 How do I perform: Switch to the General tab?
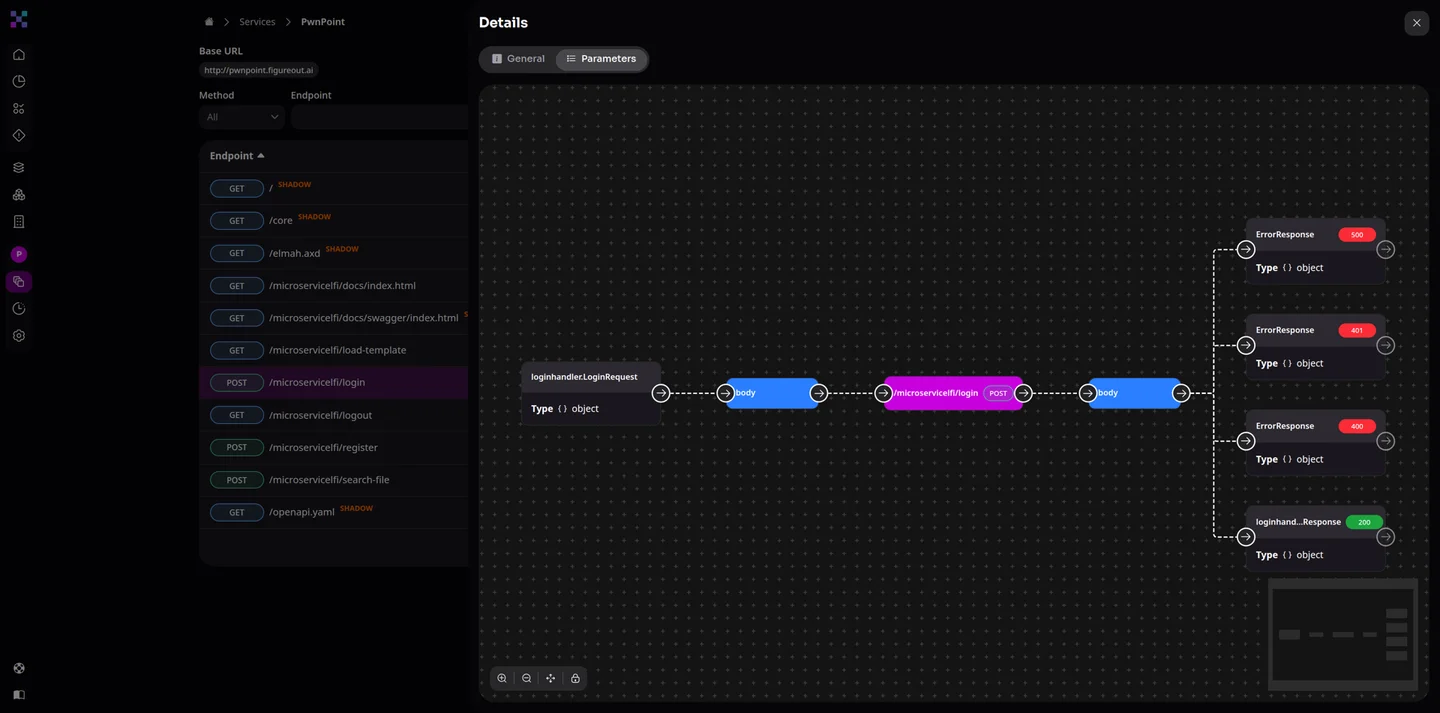pos(518,59)
